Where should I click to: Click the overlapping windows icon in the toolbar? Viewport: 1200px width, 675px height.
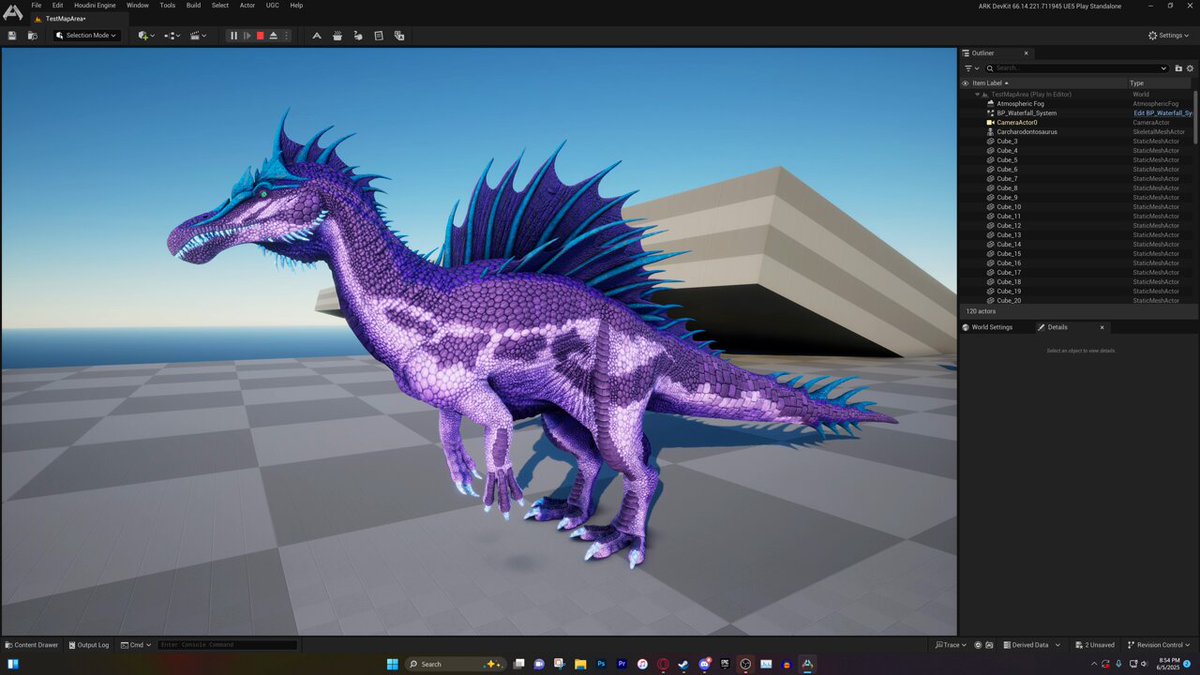(399, 35)
